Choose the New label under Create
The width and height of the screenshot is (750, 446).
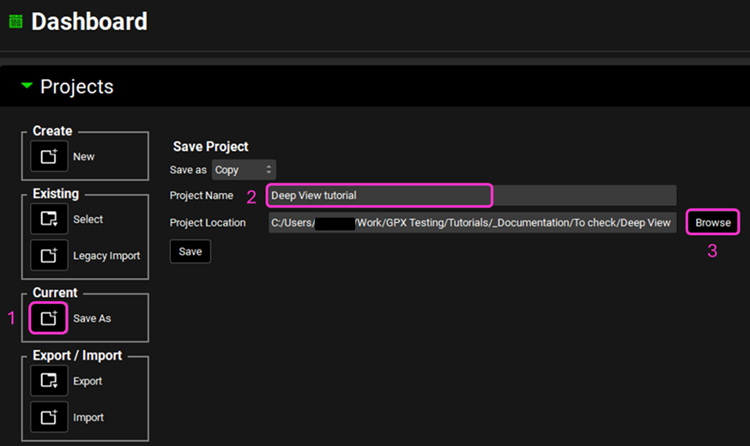84,157
